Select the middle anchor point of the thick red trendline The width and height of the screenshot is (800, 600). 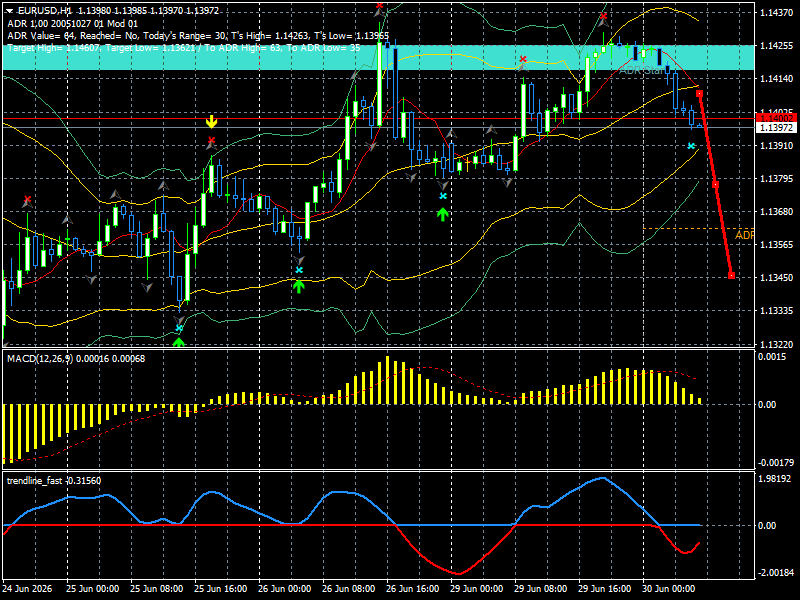coord(715,185)
